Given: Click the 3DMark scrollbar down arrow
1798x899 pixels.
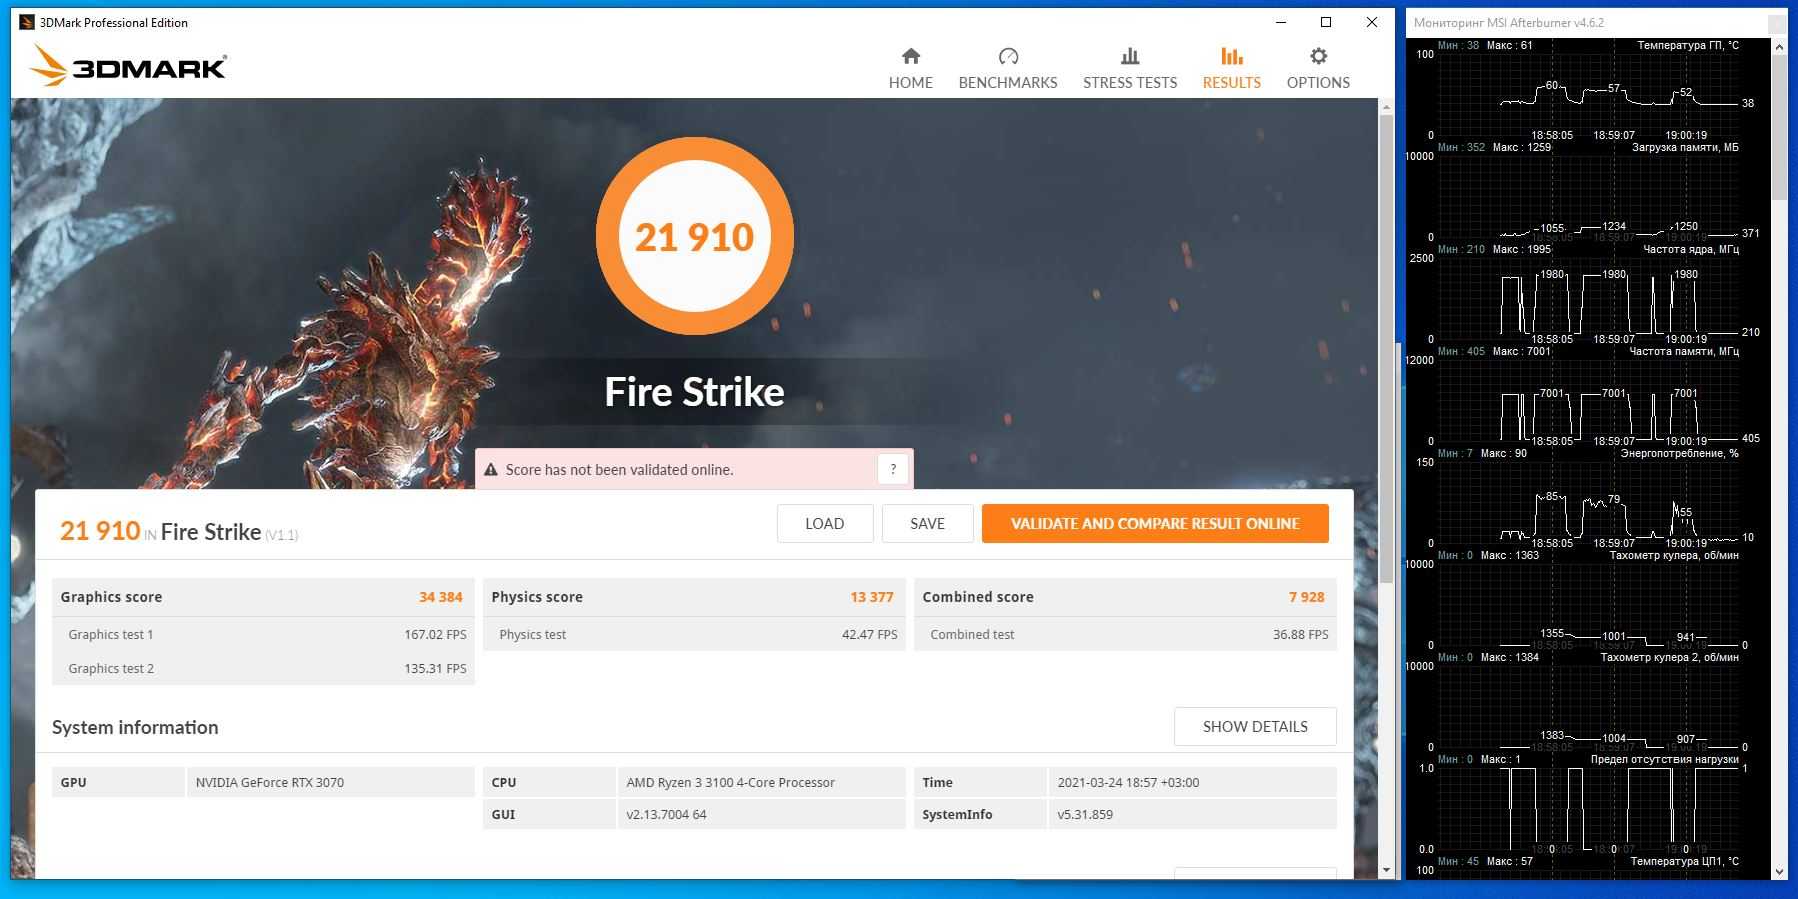Looking at the screenshot, I should coord(1386,870).
